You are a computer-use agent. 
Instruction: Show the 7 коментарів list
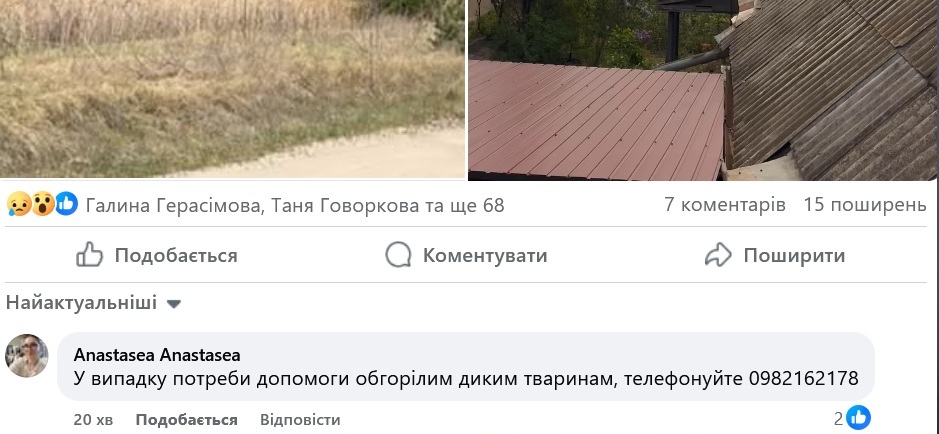coord(725,205)
